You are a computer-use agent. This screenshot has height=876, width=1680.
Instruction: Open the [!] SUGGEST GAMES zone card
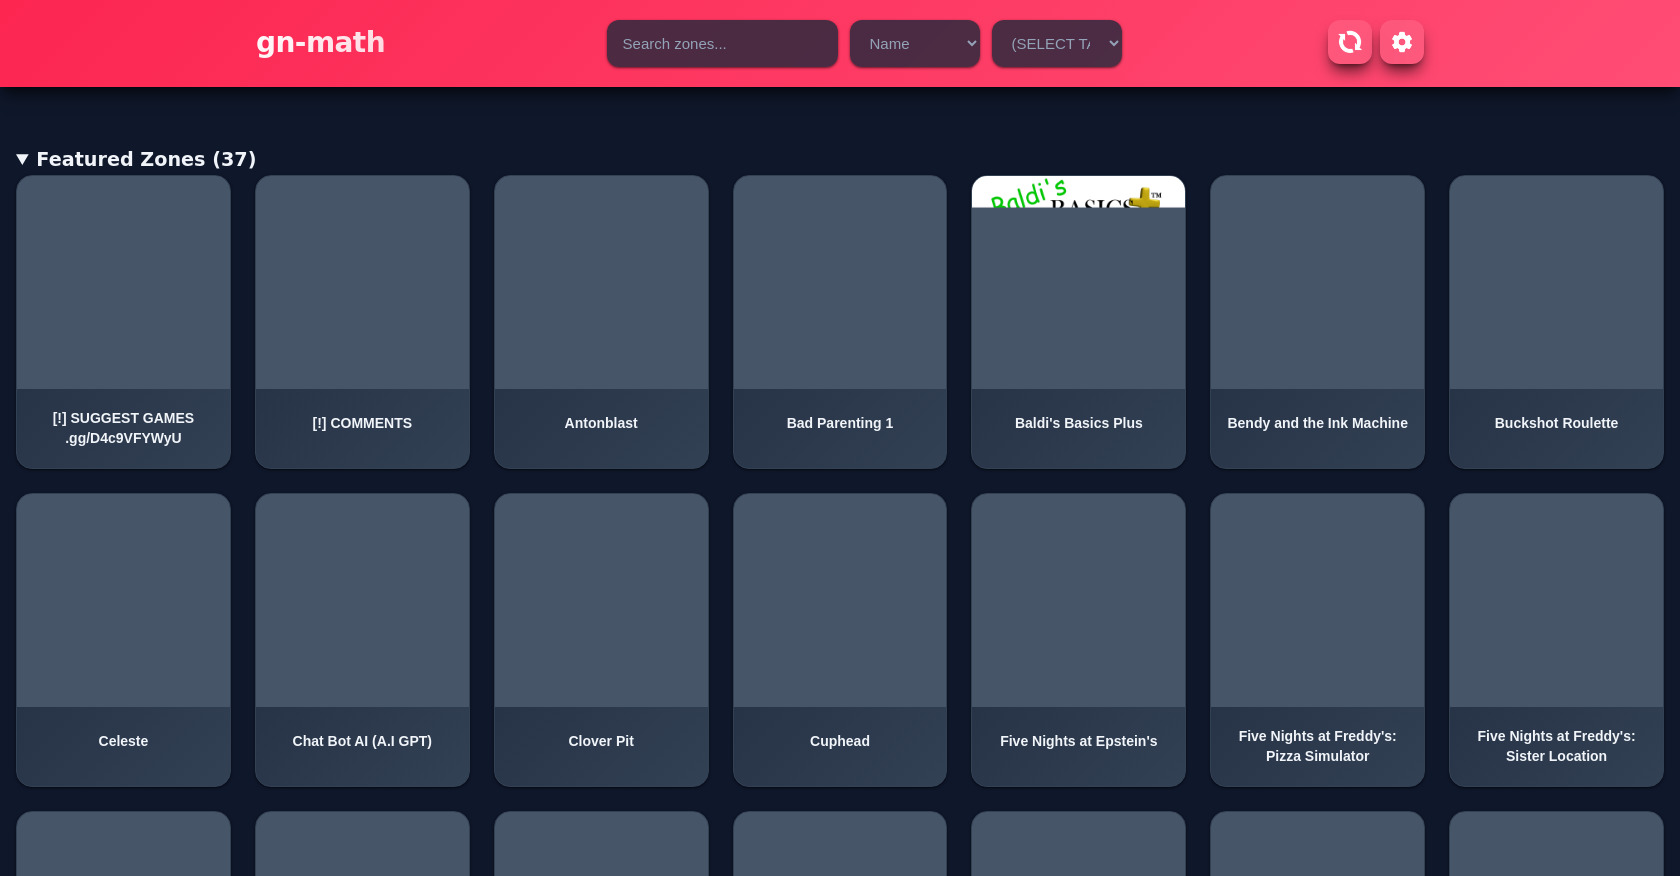(x=123, y=322)
